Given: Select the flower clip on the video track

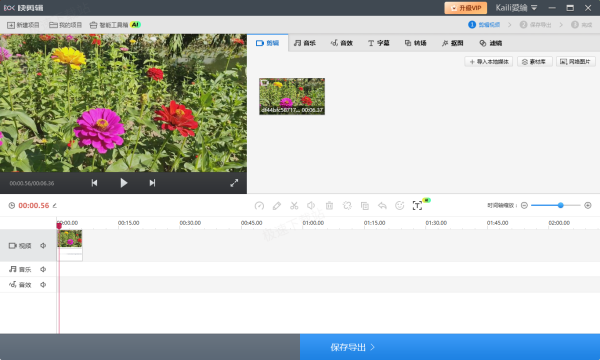Looking at the screenshot, I should [x=70, y=245].
